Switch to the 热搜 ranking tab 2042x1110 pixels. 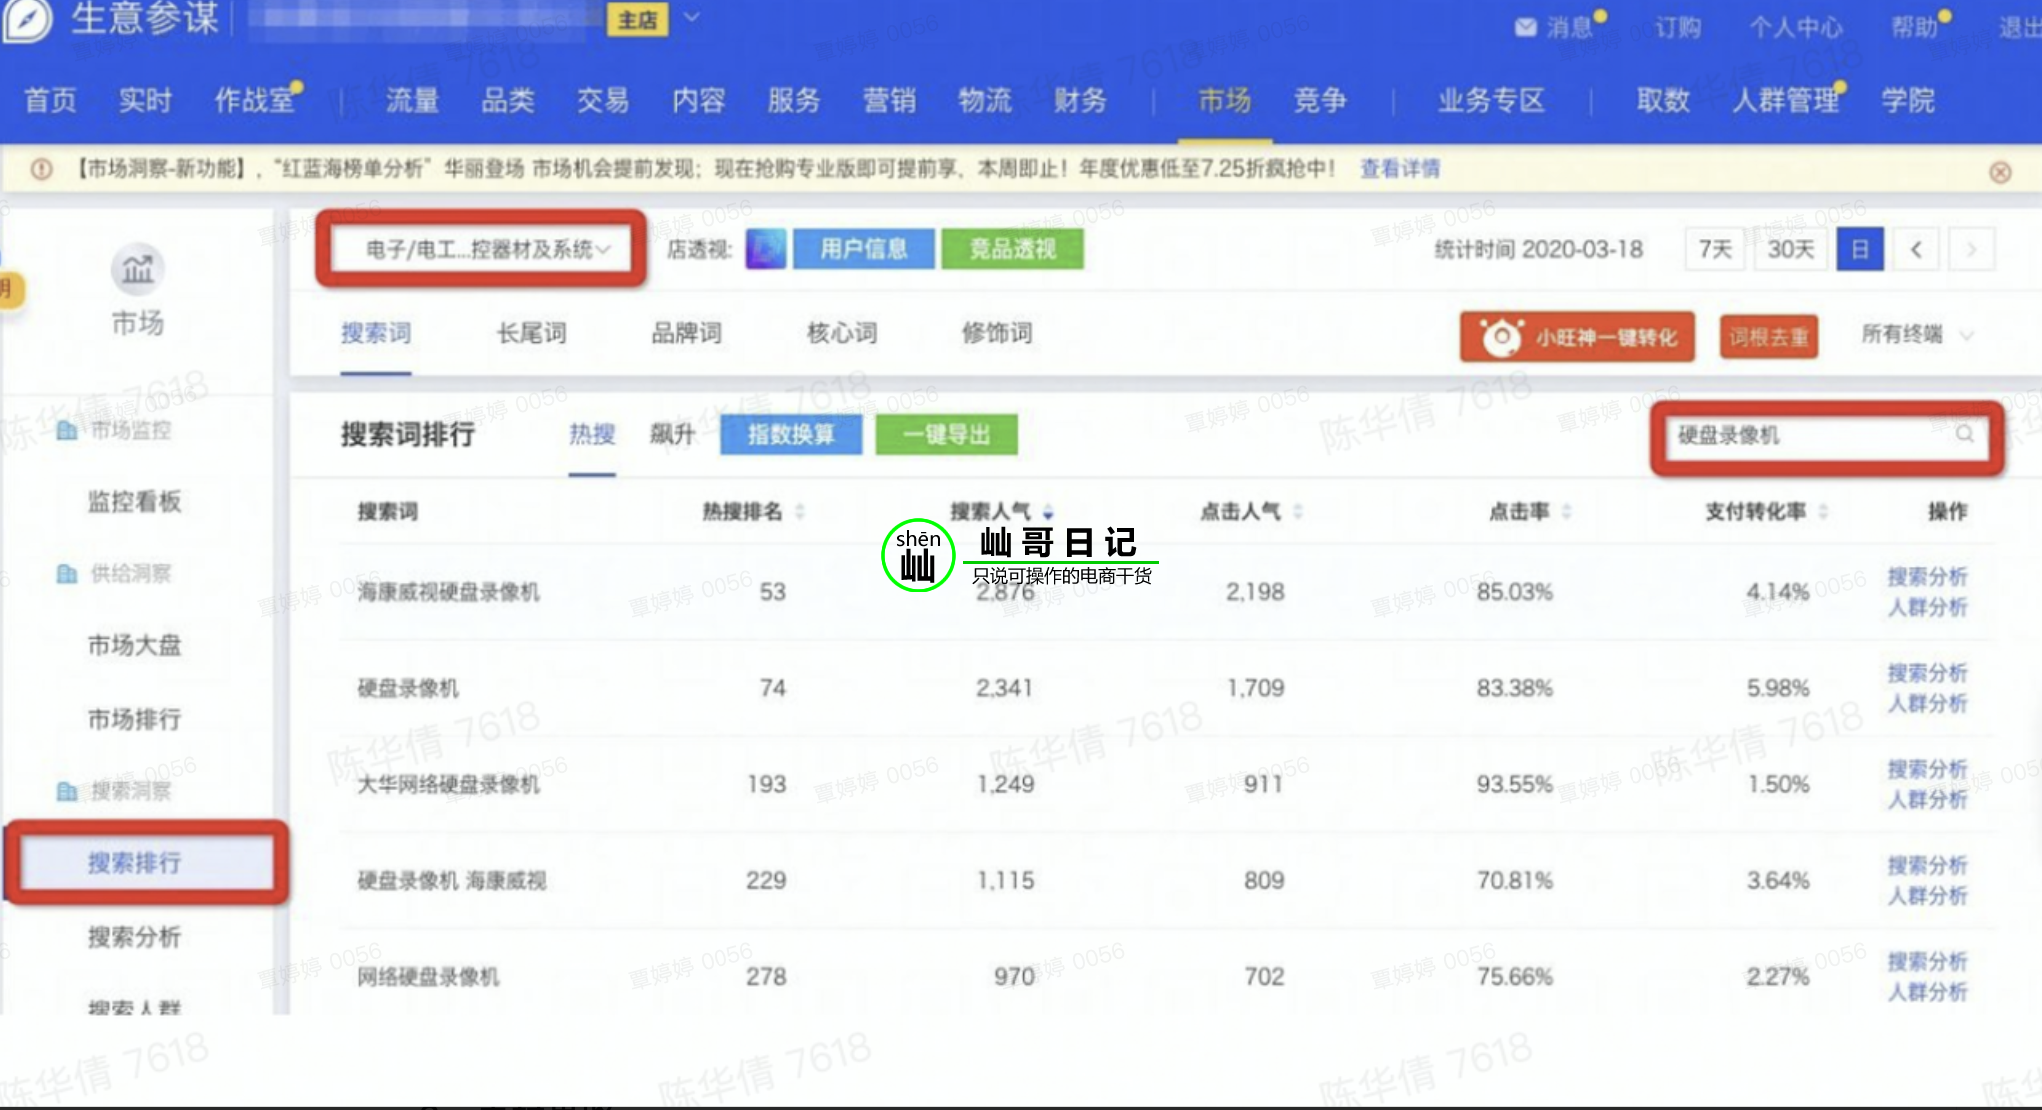[x=592, y=434]
